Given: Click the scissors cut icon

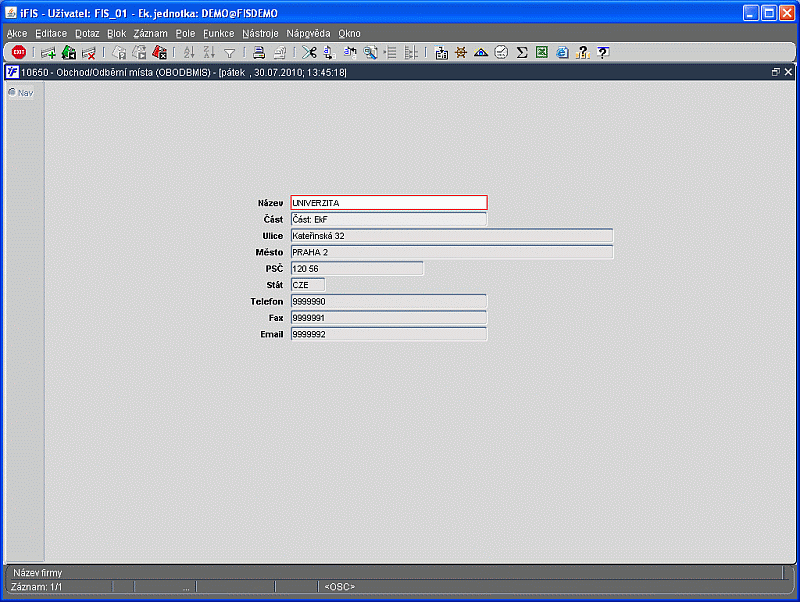Looking at the screenshot, I should [x=309, y=52].
